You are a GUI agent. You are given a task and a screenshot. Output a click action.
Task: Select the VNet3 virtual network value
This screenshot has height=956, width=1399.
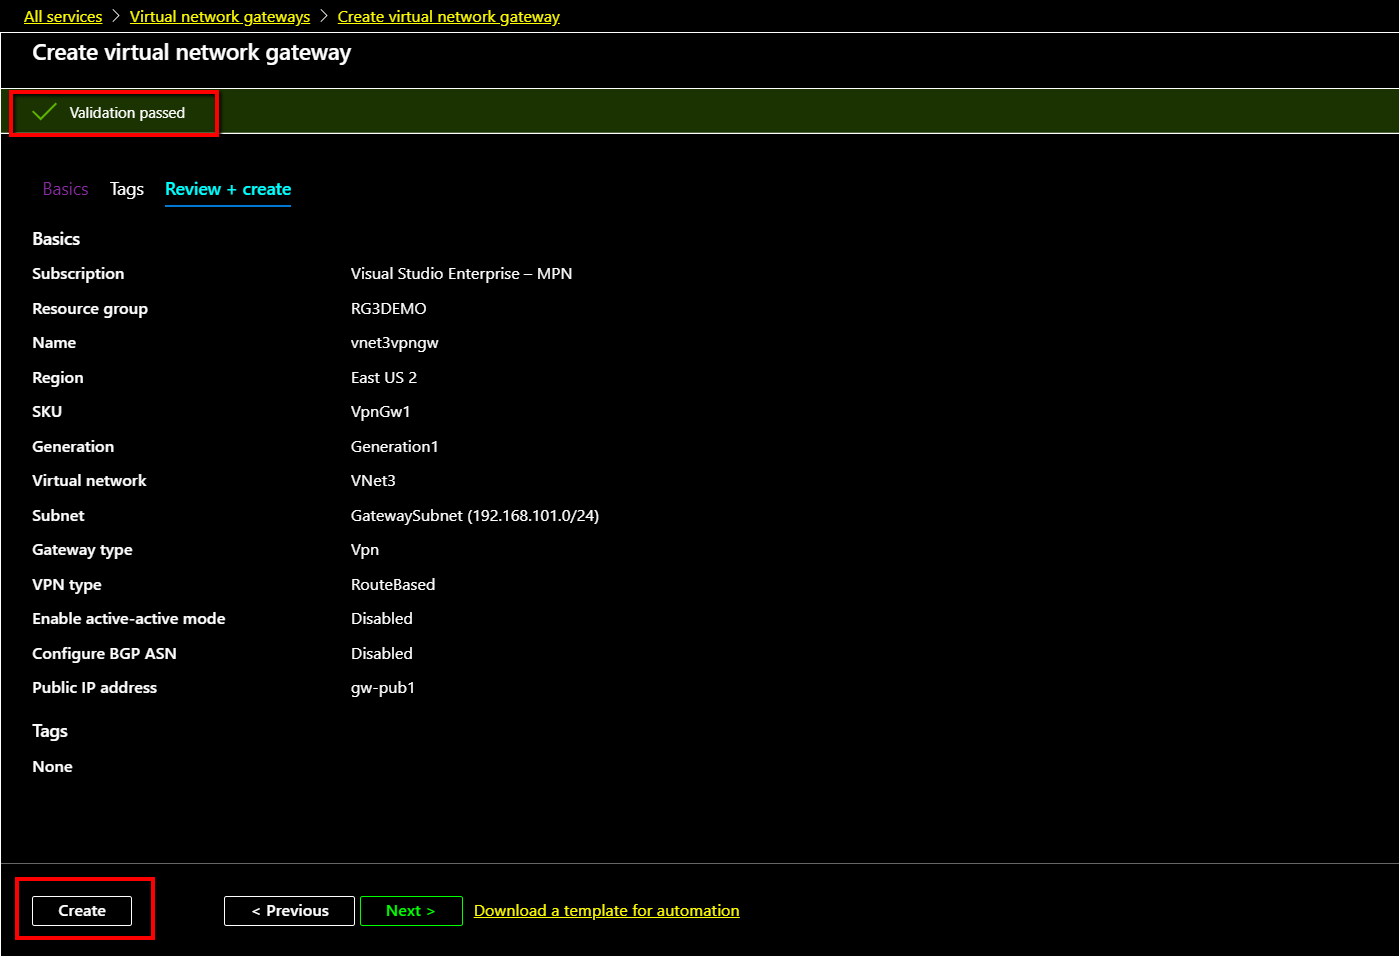373,481
